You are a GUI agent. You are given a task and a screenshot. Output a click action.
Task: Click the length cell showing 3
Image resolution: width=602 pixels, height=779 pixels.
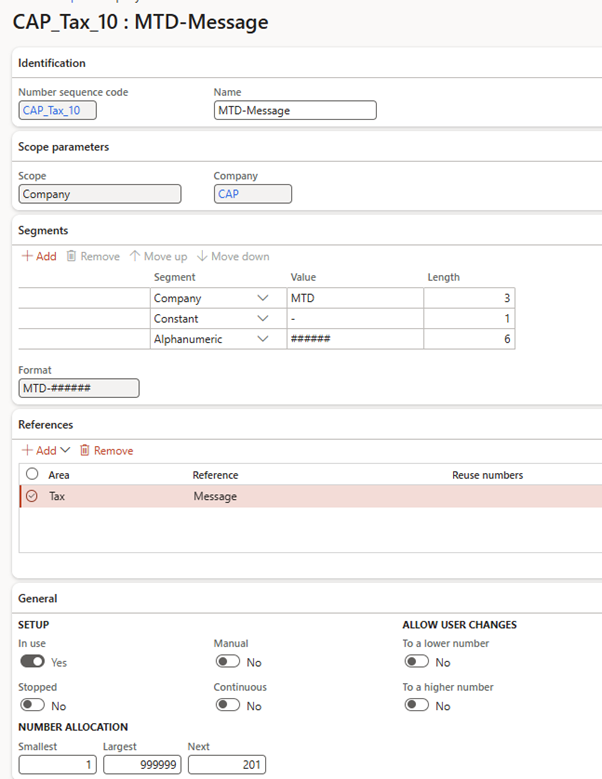pyautogui.click(x=469, y=298)
